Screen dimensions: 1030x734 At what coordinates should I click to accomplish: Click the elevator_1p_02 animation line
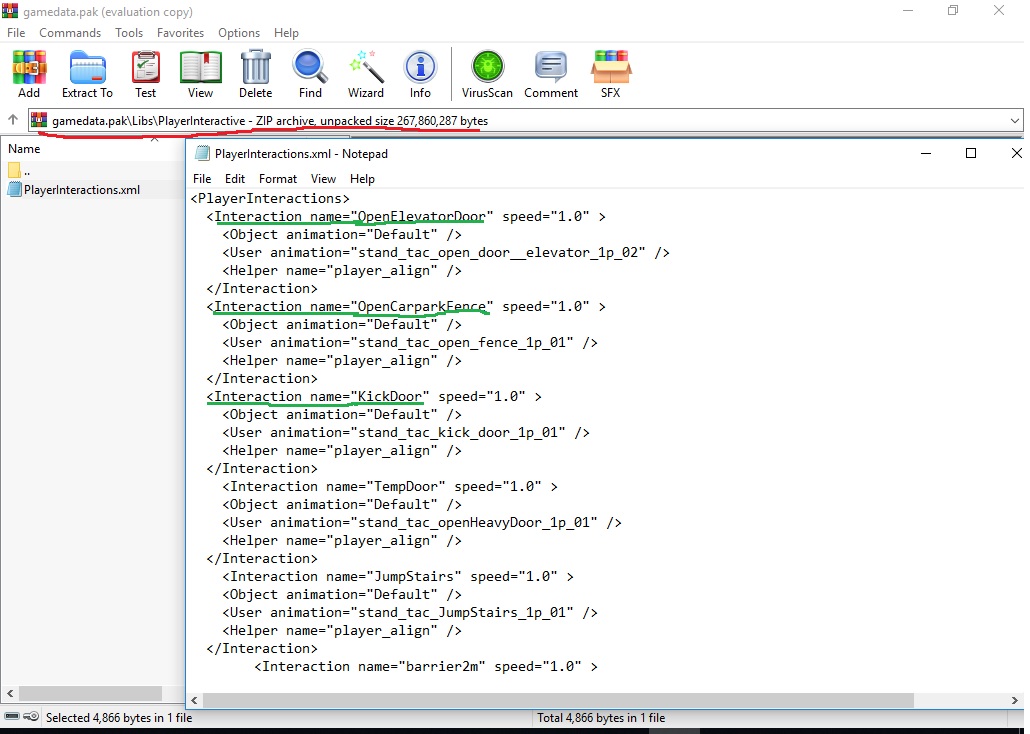446,253
